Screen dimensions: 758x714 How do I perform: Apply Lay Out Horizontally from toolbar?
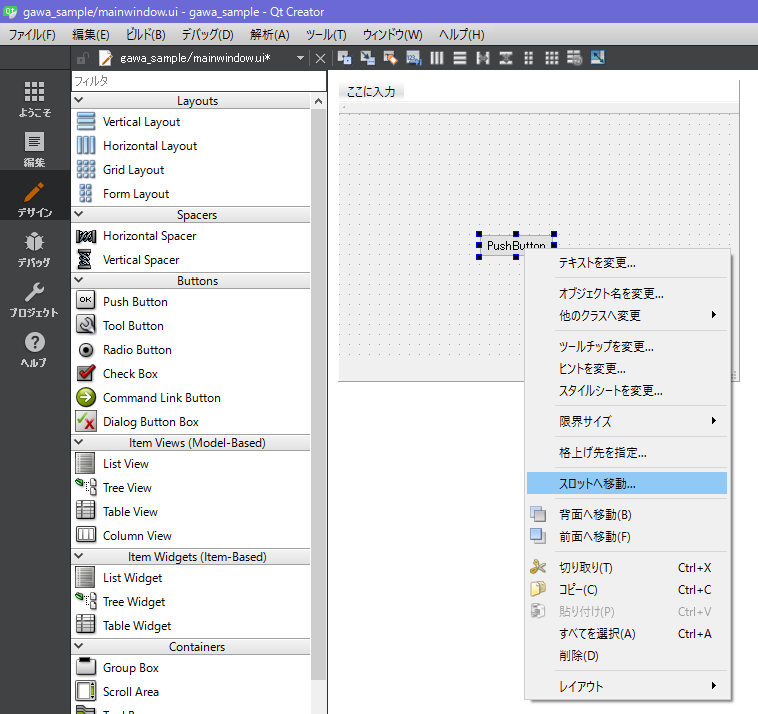(437, 58)
